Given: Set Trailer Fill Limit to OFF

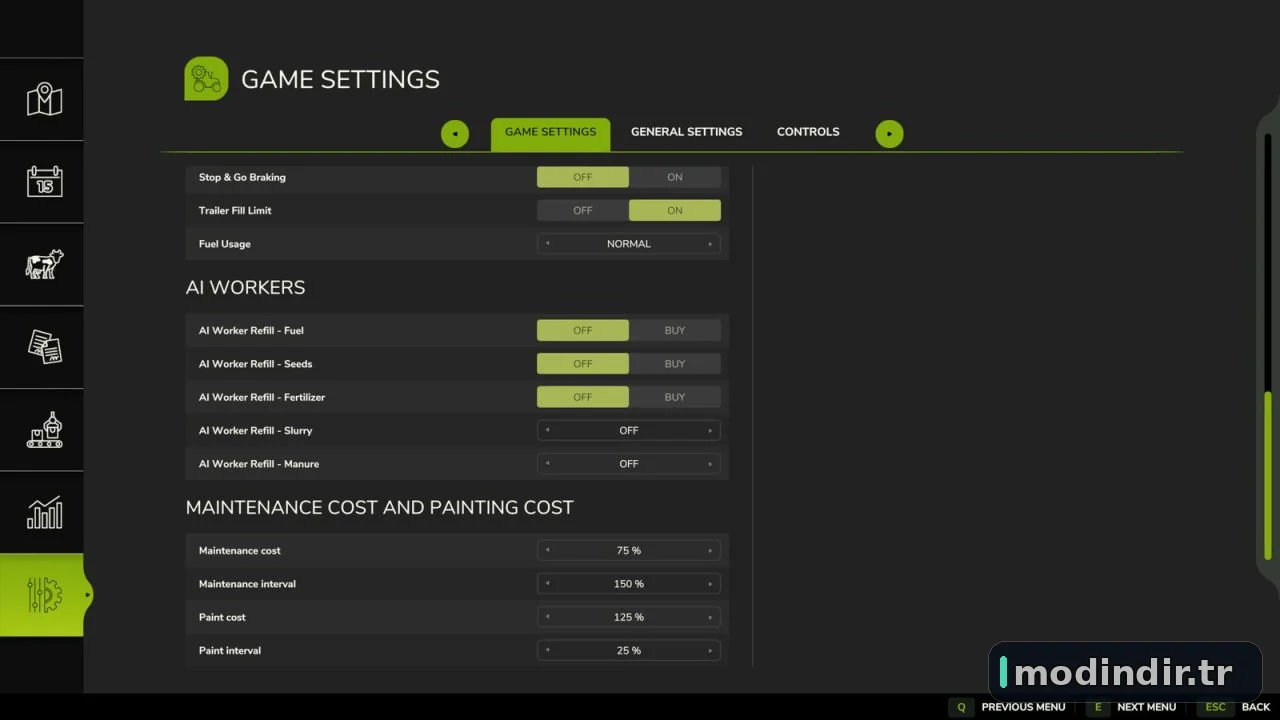Looking at the screenshot, I should (583, 210).
